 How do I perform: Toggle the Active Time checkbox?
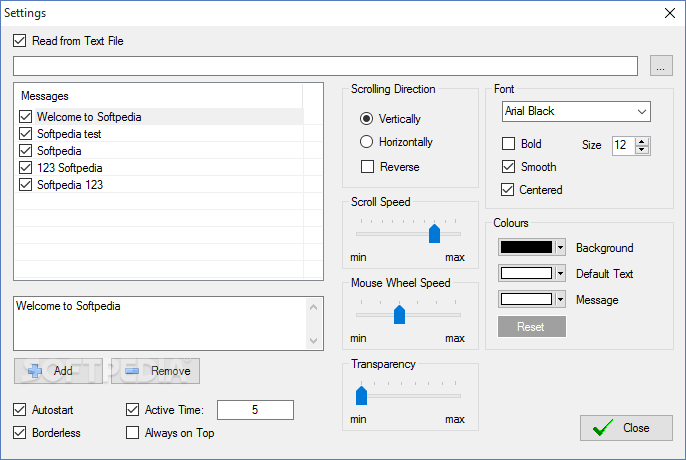tap(133, 410)
